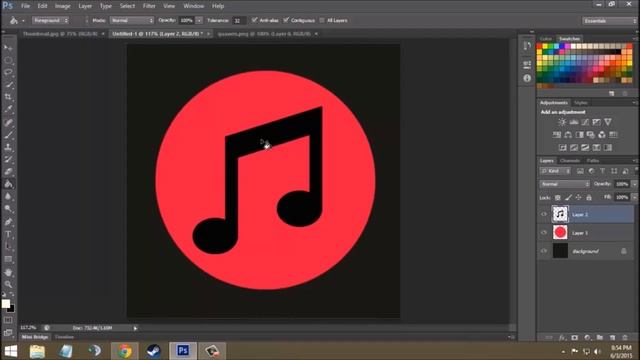This screenshot has width=640, height=360.
Task: Select the Eyedropper tool
Action: [8, 109]
